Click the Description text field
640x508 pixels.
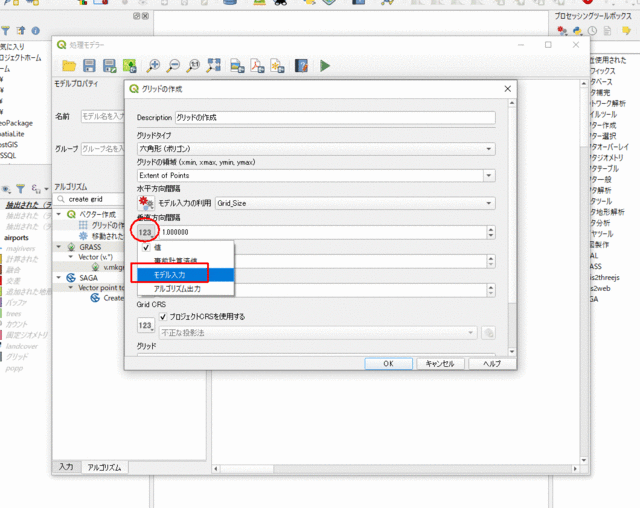[x=335, y=118]
